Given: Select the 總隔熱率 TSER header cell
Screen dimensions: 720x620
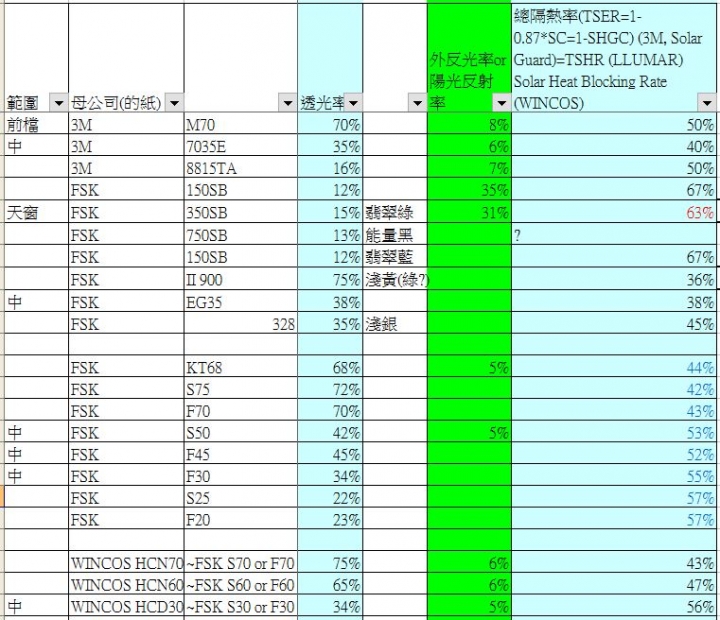Looking at the screenshot, I should [613, 56].
